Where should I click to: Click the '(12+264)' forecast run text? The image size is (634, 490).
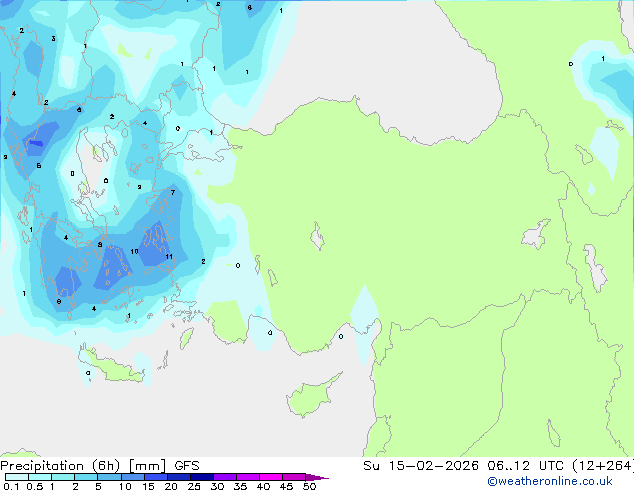click(603, 466)
